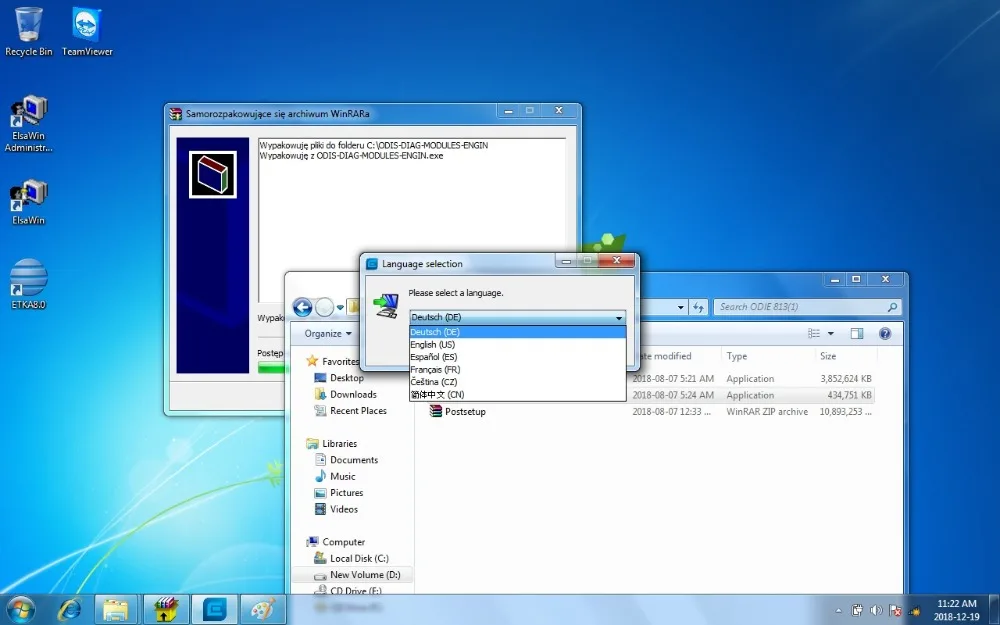Open the Windows Start menu
The image size is (1000, 625).
click(x=21, y=610)
